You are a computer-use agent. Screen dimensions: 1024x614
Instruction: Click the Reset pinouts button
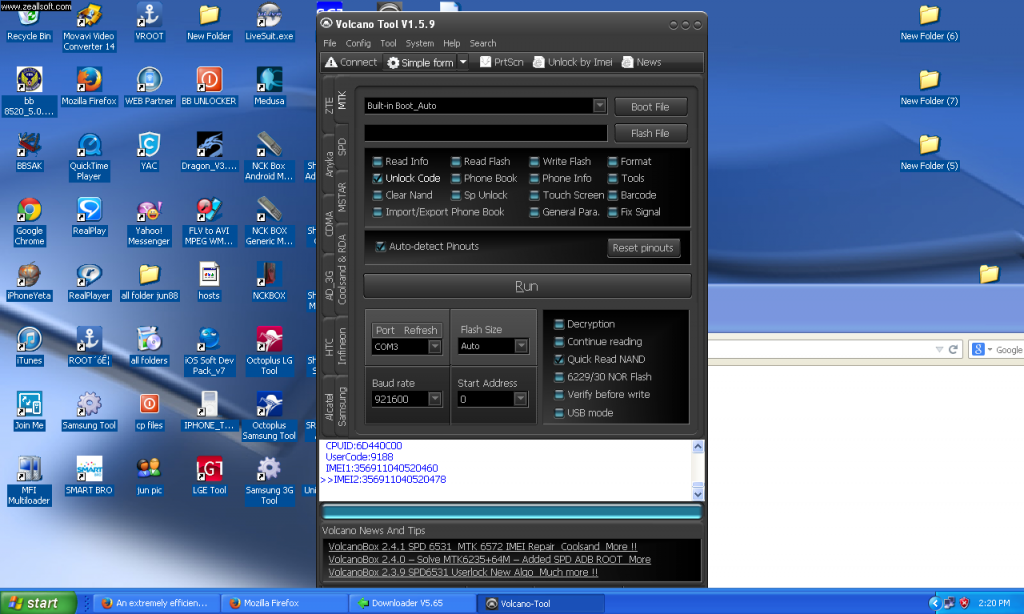pyautogui.click(x=643, y=248)
